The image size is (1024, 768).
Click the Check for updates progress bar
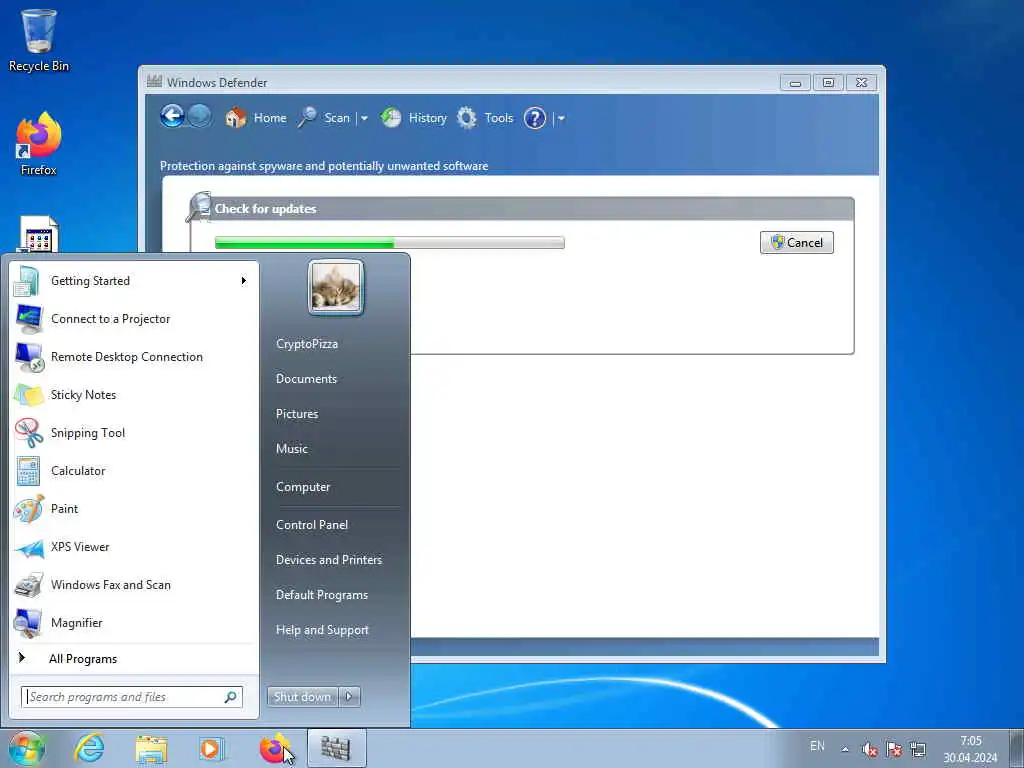point(390,243)
